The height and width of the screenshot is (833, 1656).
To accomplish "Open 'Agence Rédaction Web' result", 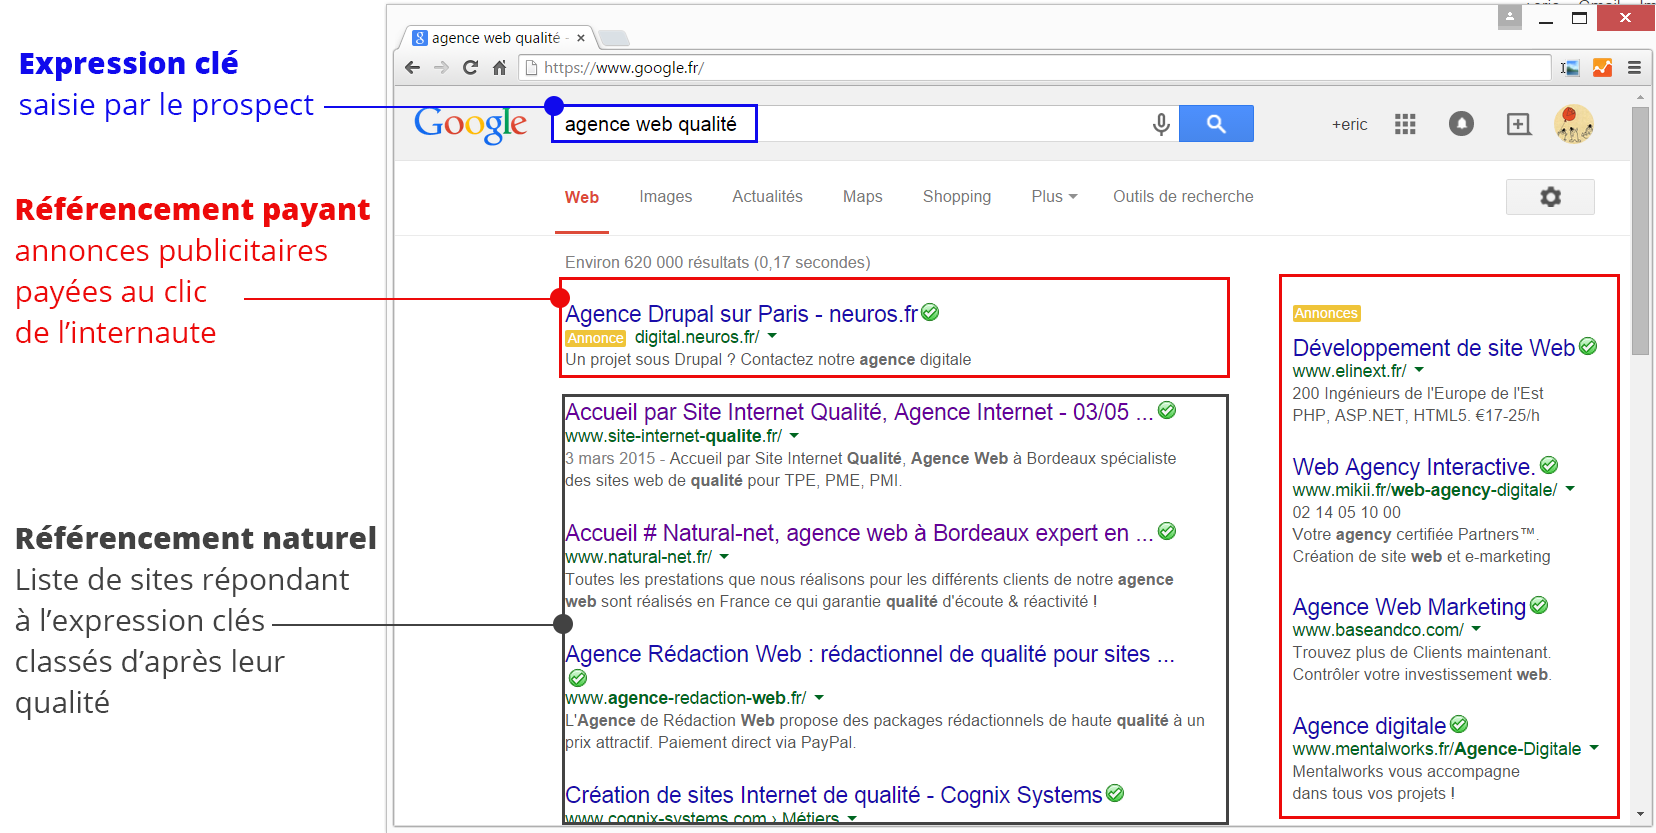I will (x=869, y=654).
